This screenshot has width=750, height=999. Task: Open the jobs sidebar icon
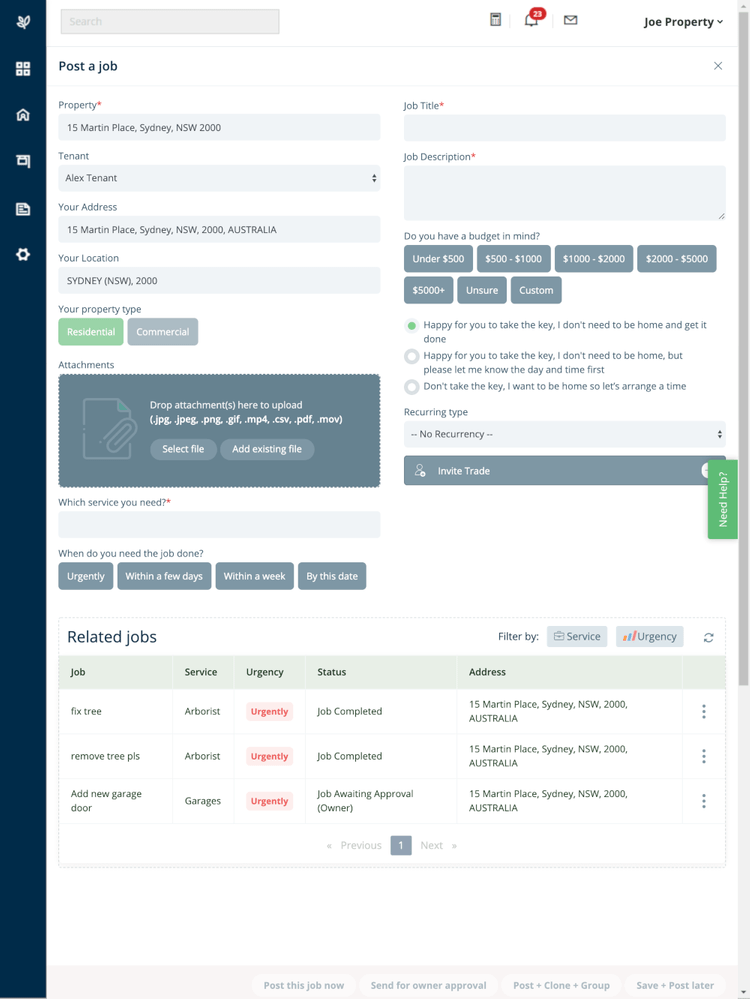click(23, 161)
